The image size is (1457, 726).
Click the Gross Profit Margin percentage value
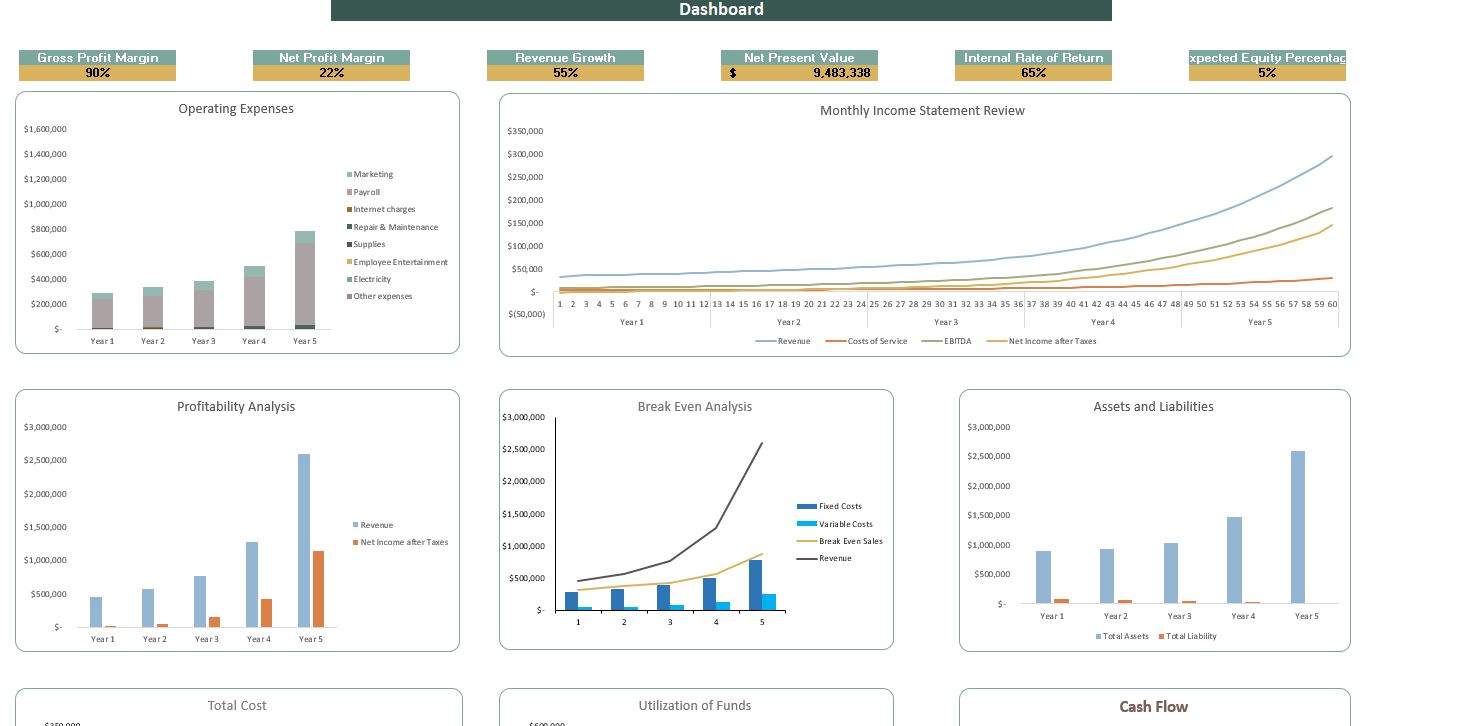coord(97,72)
